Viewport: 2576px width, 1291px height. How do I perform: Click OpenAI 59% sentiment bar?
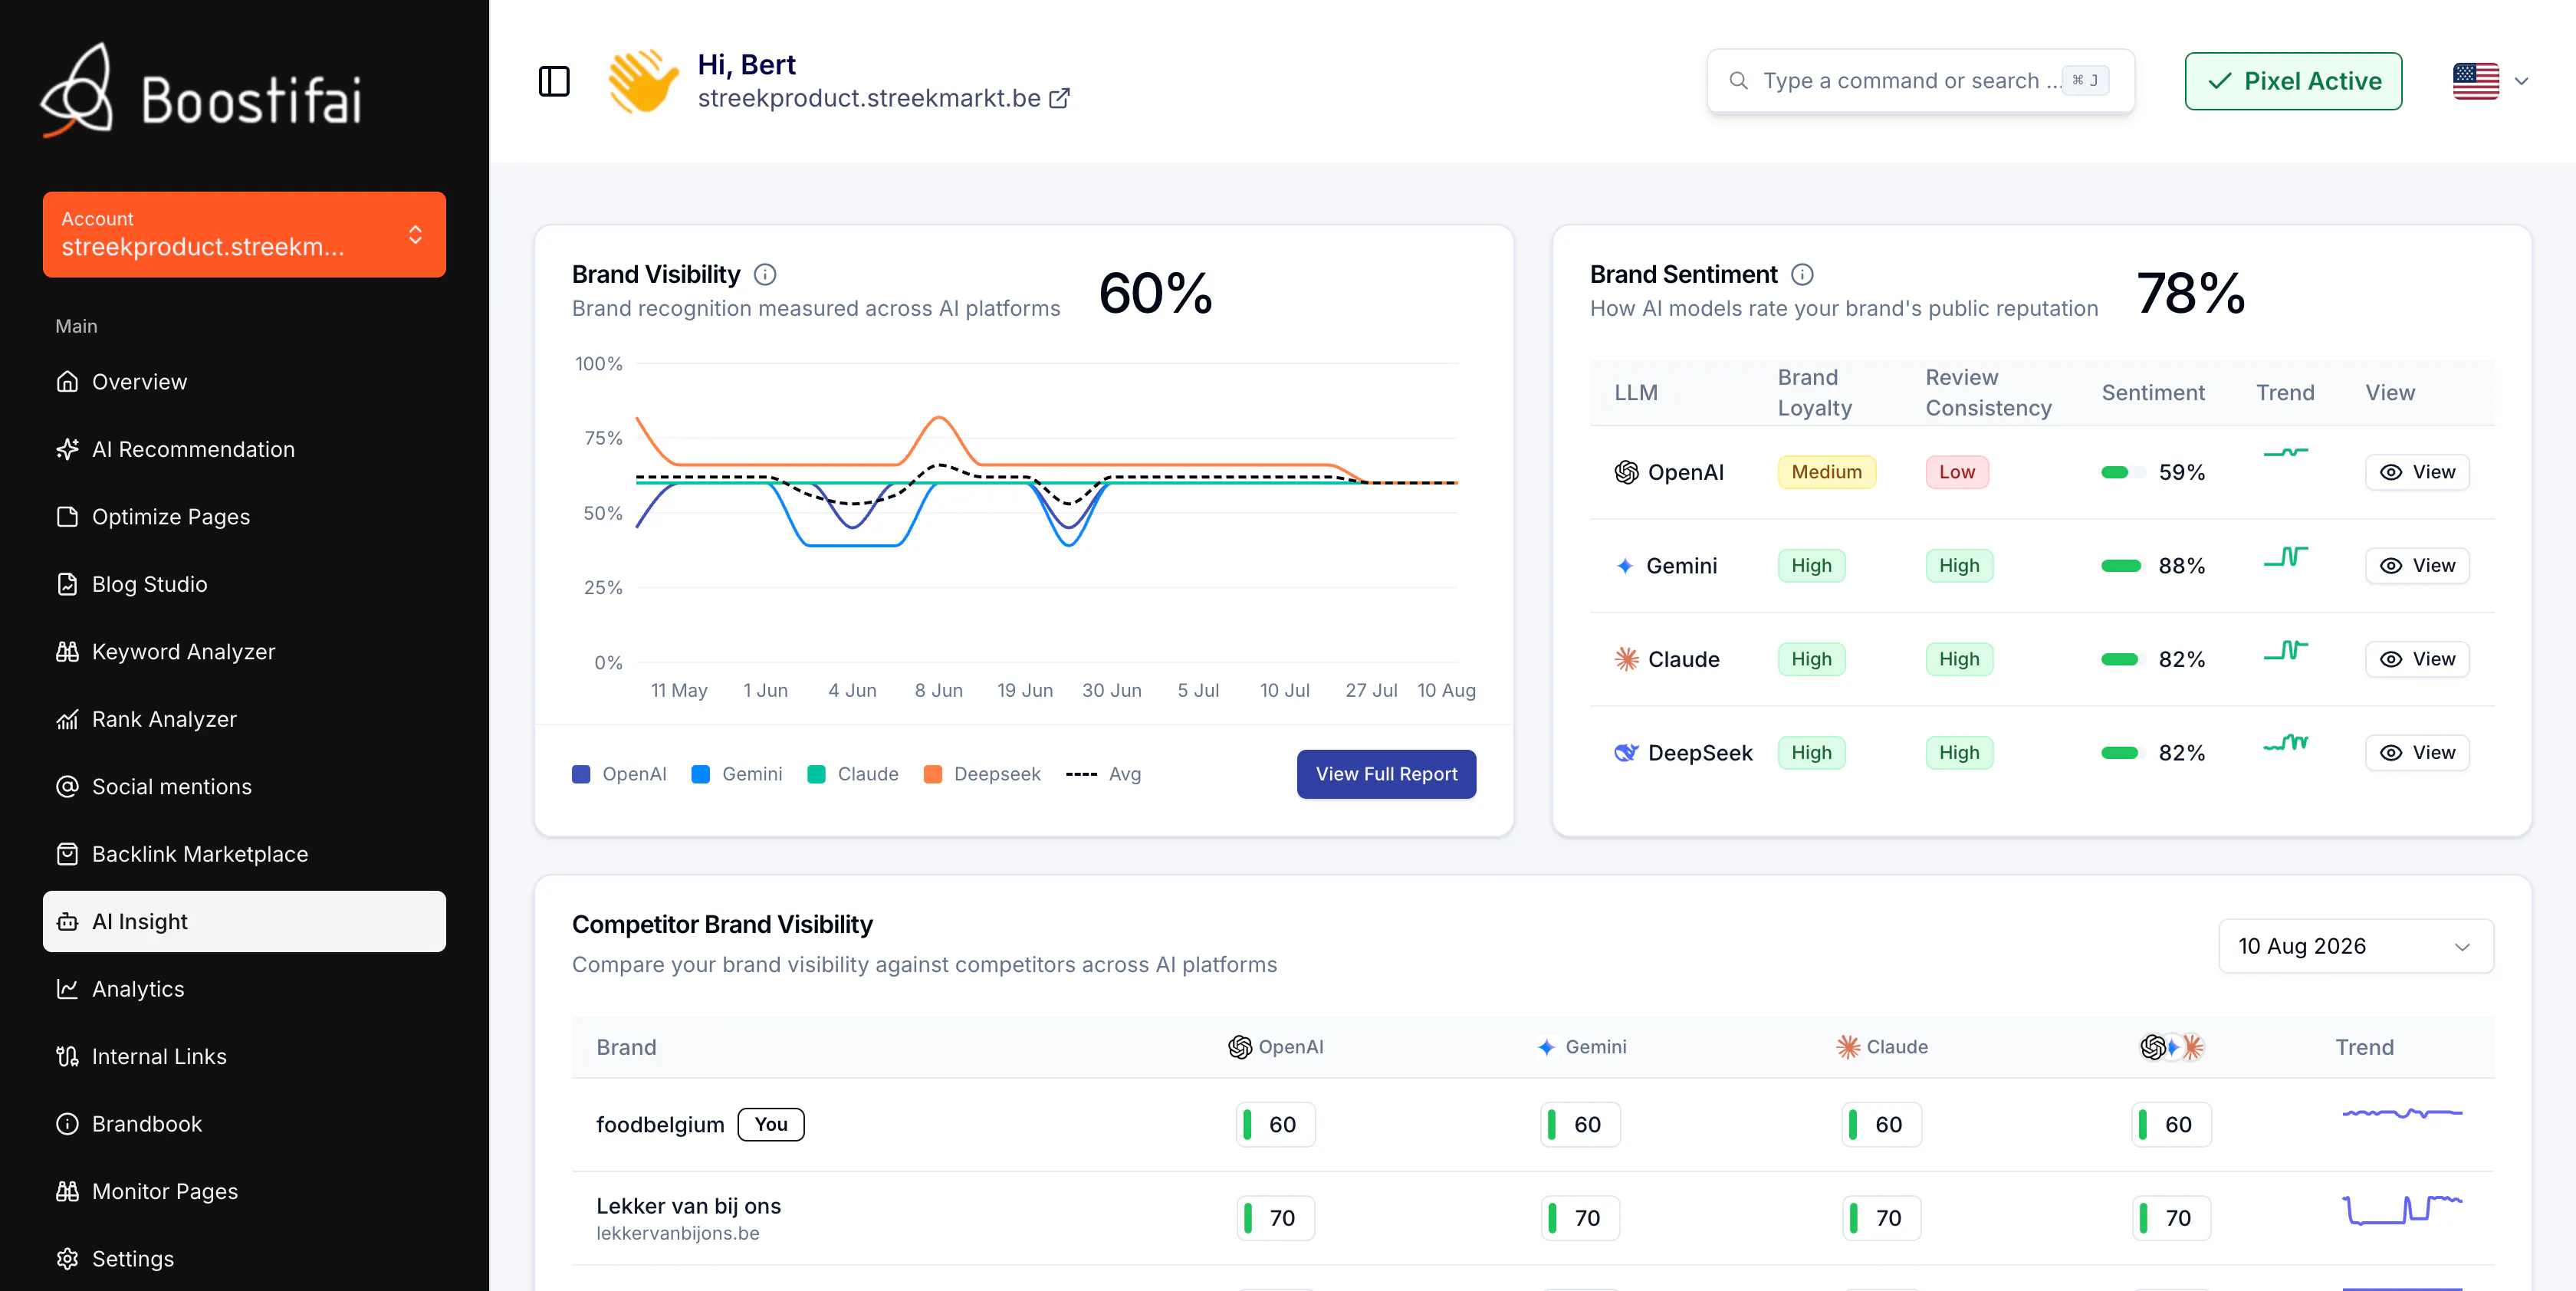point(2123,472)
